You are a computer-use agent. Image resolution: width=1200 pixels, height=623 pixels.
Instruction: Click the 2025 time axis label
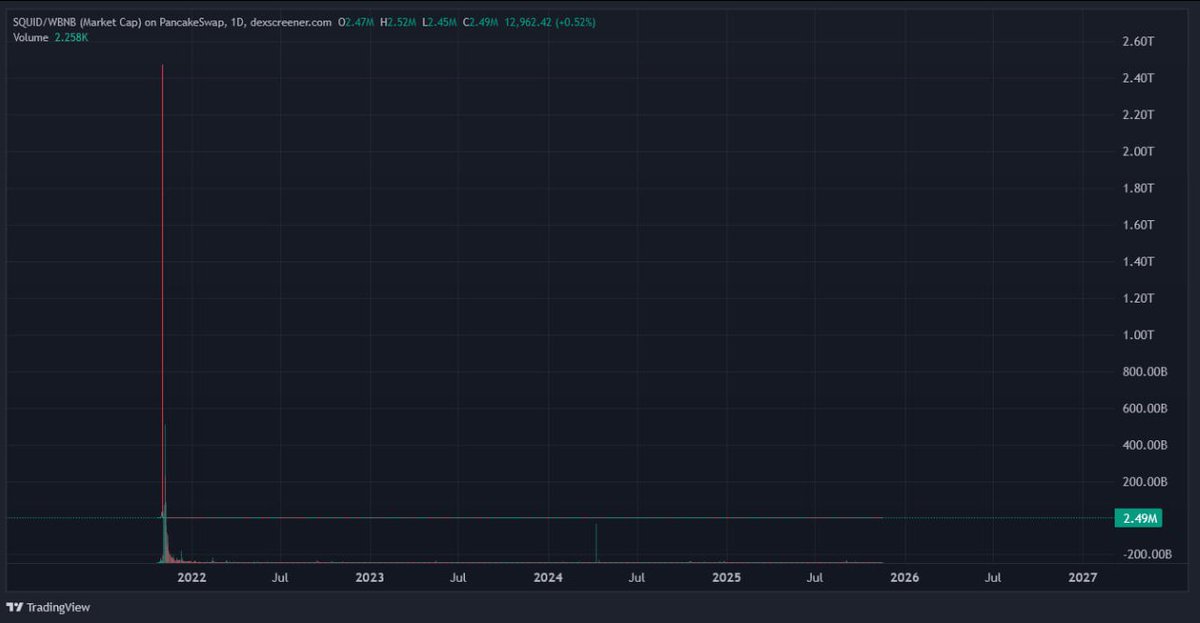click(726, 577)
